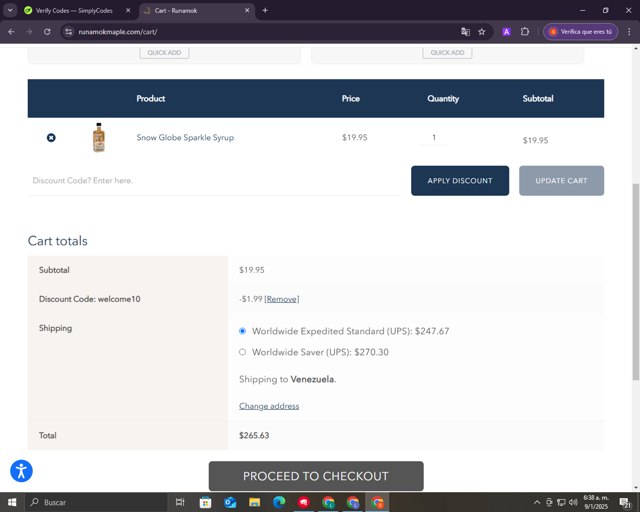This screenshot has width=640, height=512.
Task: Switch to Verify Codes SimplyCodes tab
Action: point(74,11)
